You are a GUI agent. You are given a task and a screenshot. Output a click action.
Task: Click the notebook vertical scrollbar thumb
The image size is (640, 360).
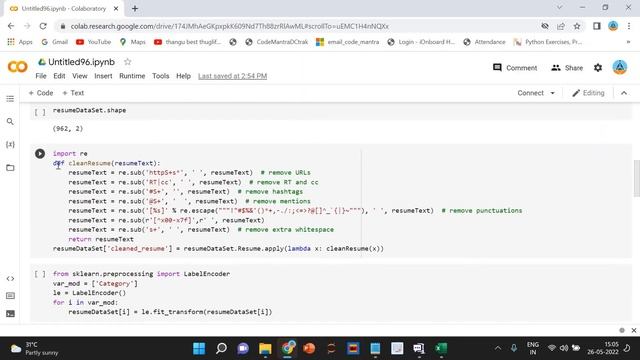pyautogui.click(x=636, y=178)
